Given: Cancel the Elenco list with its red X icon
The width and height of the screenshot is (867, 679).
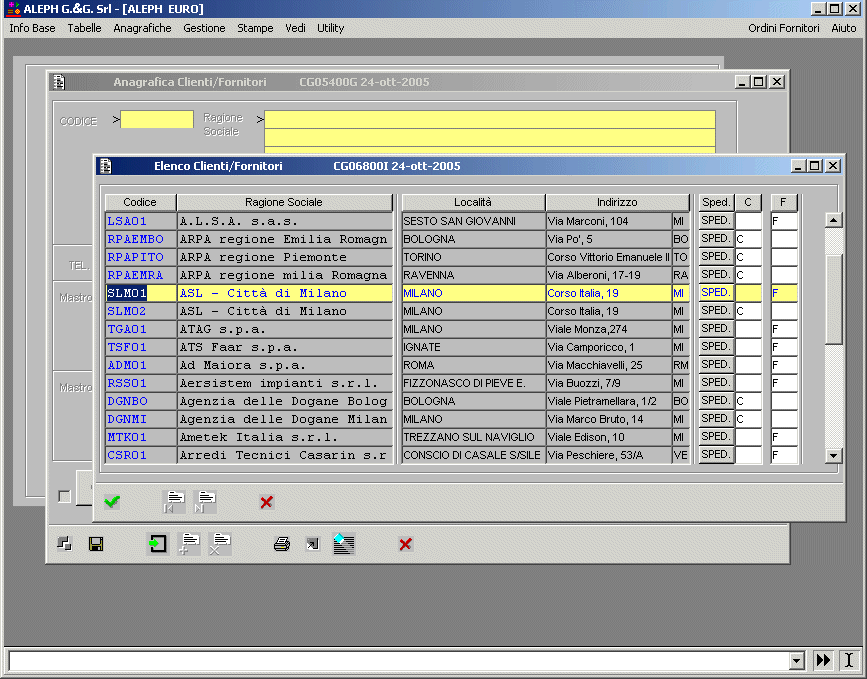Looking at the screenshot, I should coord(267,502).
